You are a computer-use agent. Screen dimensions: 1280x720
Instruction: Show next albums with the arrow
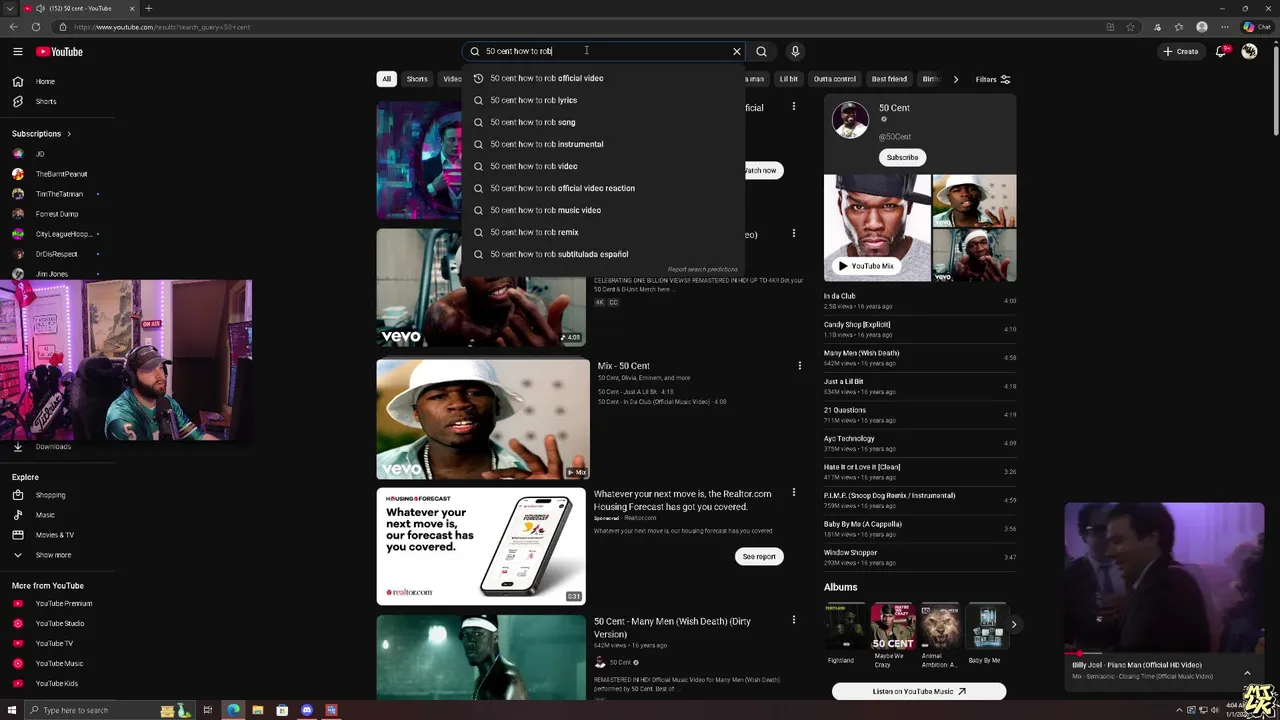[x=1013, y=625]
